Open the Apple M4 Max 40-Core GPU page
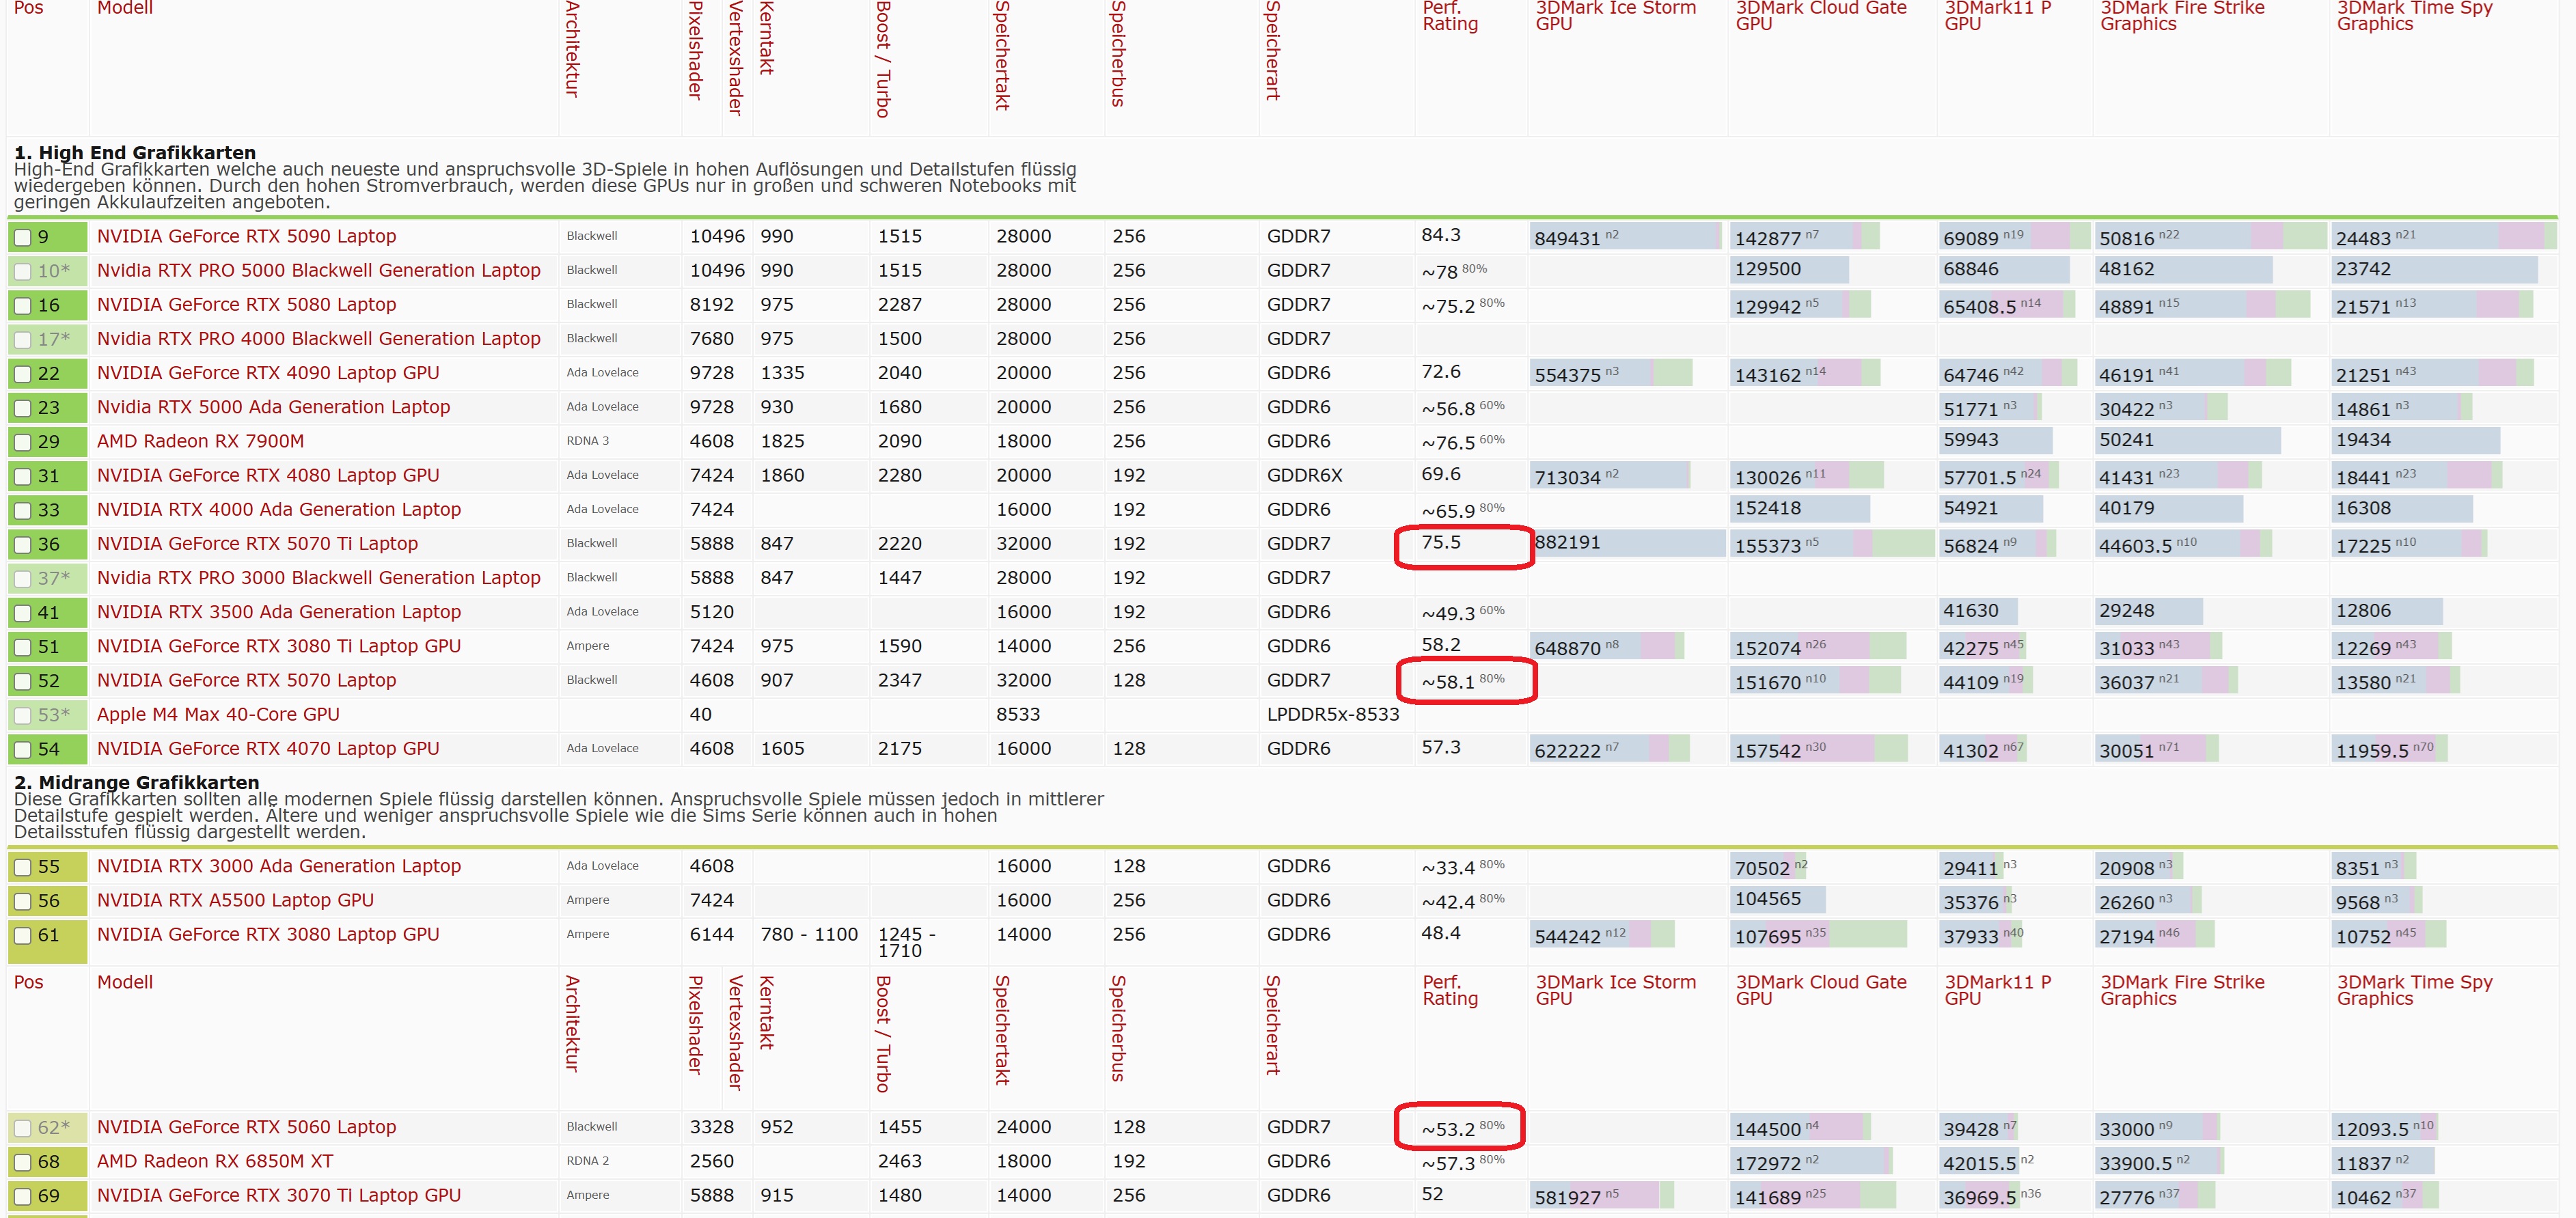Viewport: 2576px width, 1218px height. click(218, 714)
